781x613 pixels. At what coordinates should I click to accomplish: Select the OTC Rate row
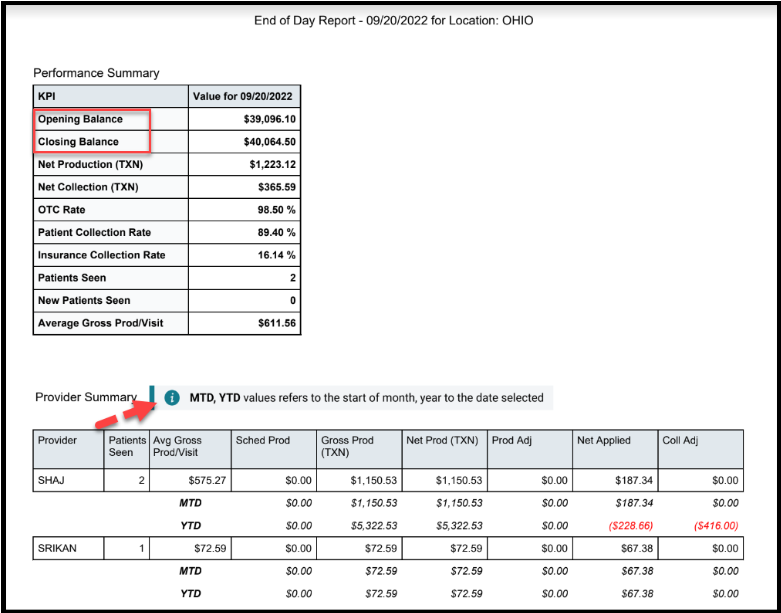[x=167, y=210]
